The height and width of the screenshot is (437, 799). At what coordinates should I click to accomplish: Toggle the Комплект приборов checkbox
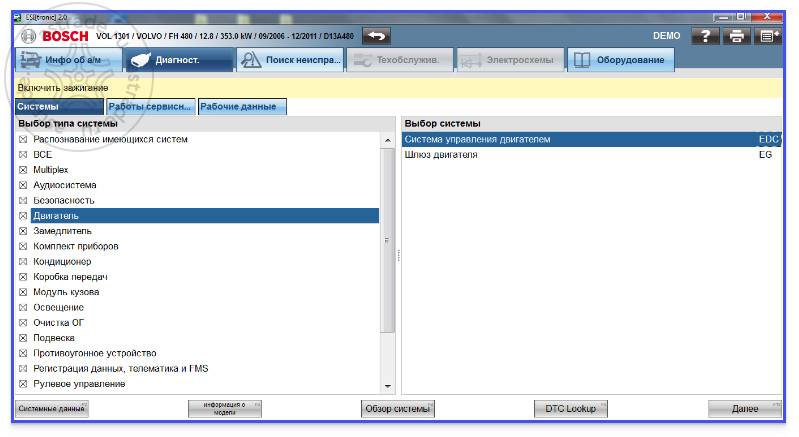(x=23, y=247)
